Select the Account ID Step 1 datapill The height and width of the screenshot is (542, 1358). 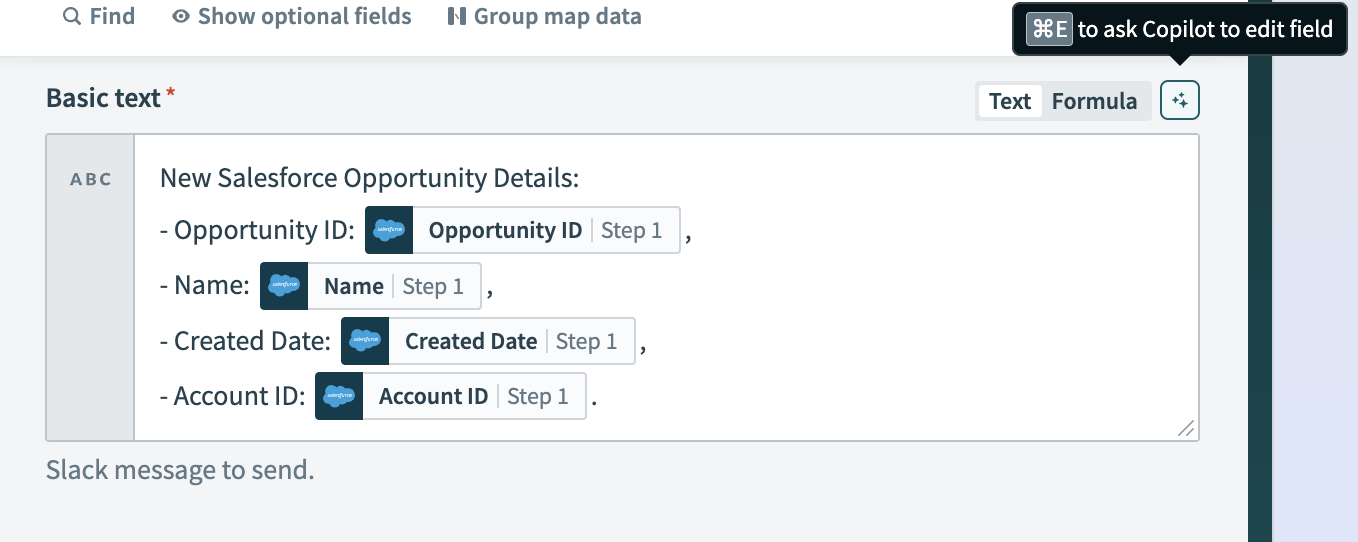pyautogui.click(x=473, y=396)
